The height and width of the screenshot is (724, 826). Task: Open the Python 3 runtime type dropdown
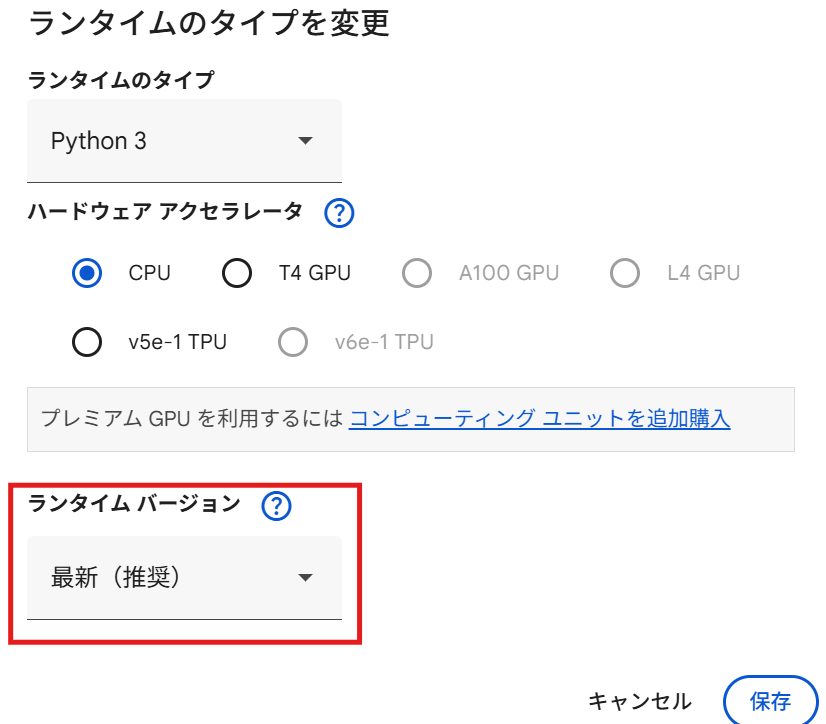(184, 141)
